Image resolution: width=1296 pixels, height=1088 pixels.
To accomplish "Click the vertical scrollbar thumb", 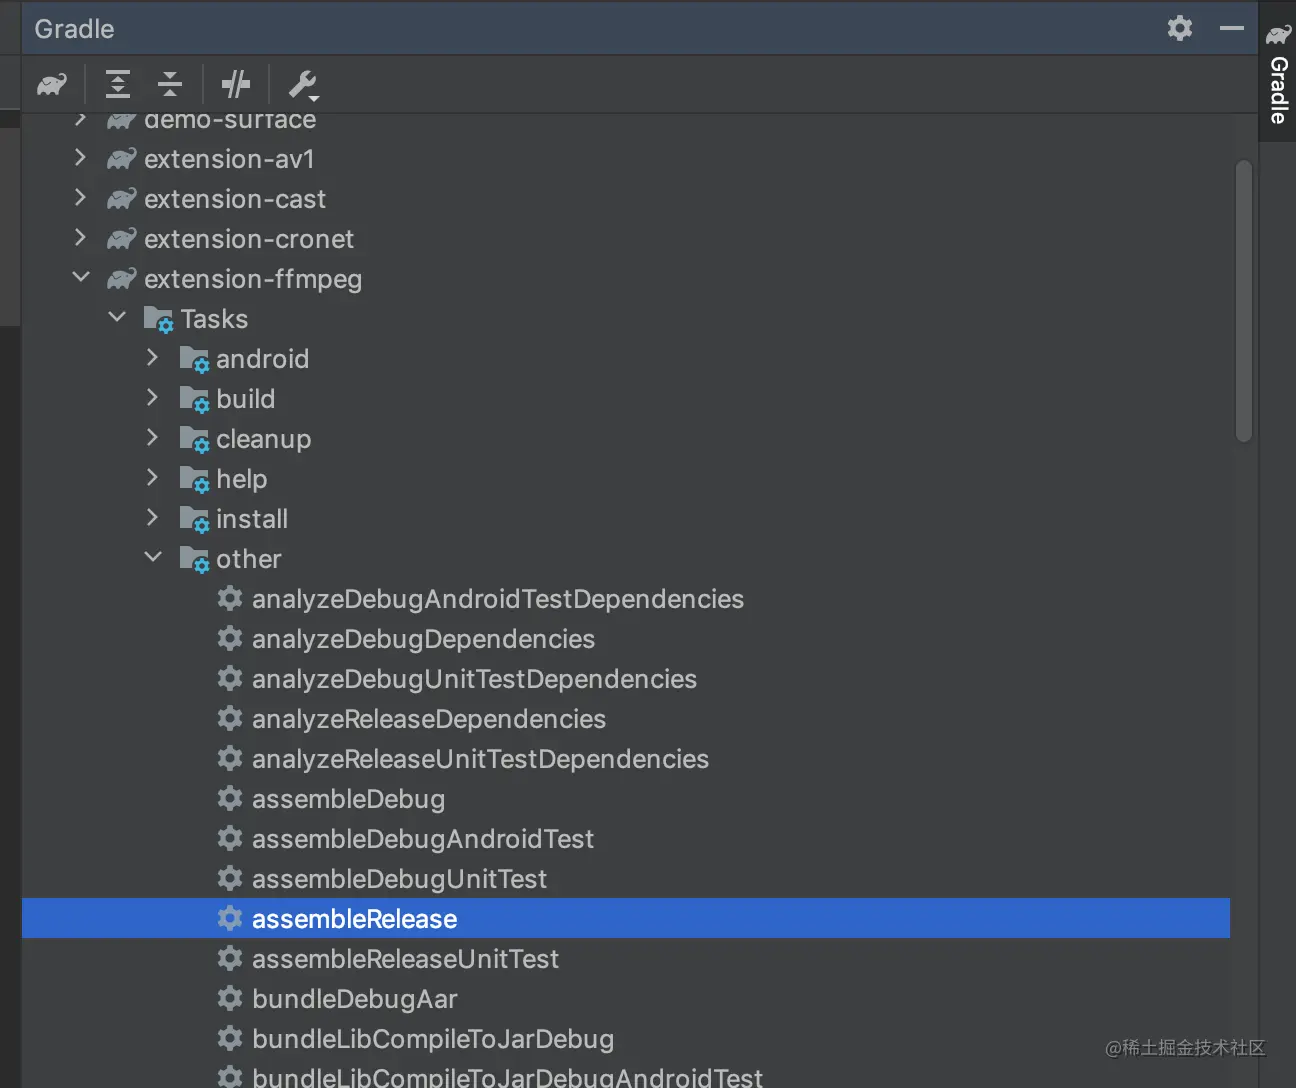I will click(x=1243, y=300).
